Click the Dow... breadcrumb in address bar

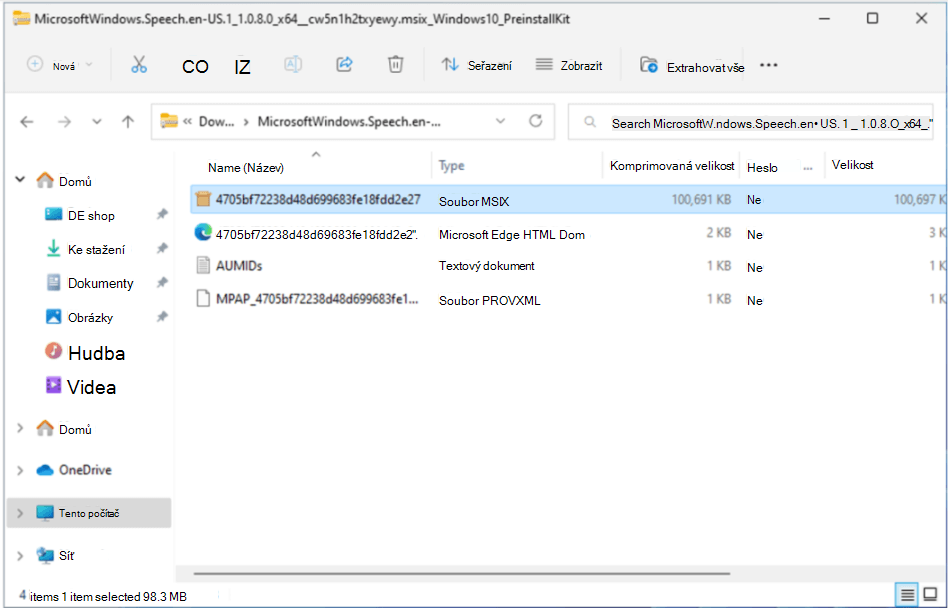(x=216, y=121)
